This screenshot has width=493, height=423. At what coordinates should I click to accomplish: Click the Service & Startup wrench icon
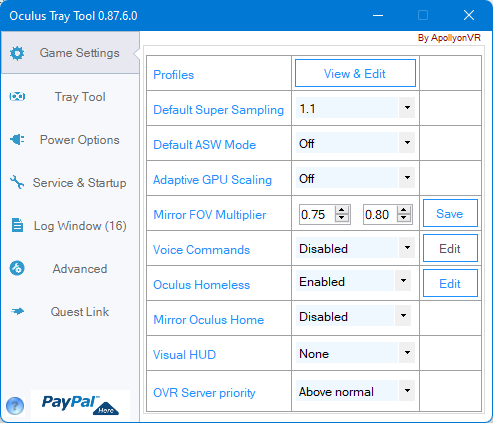[x=17, y=182]
